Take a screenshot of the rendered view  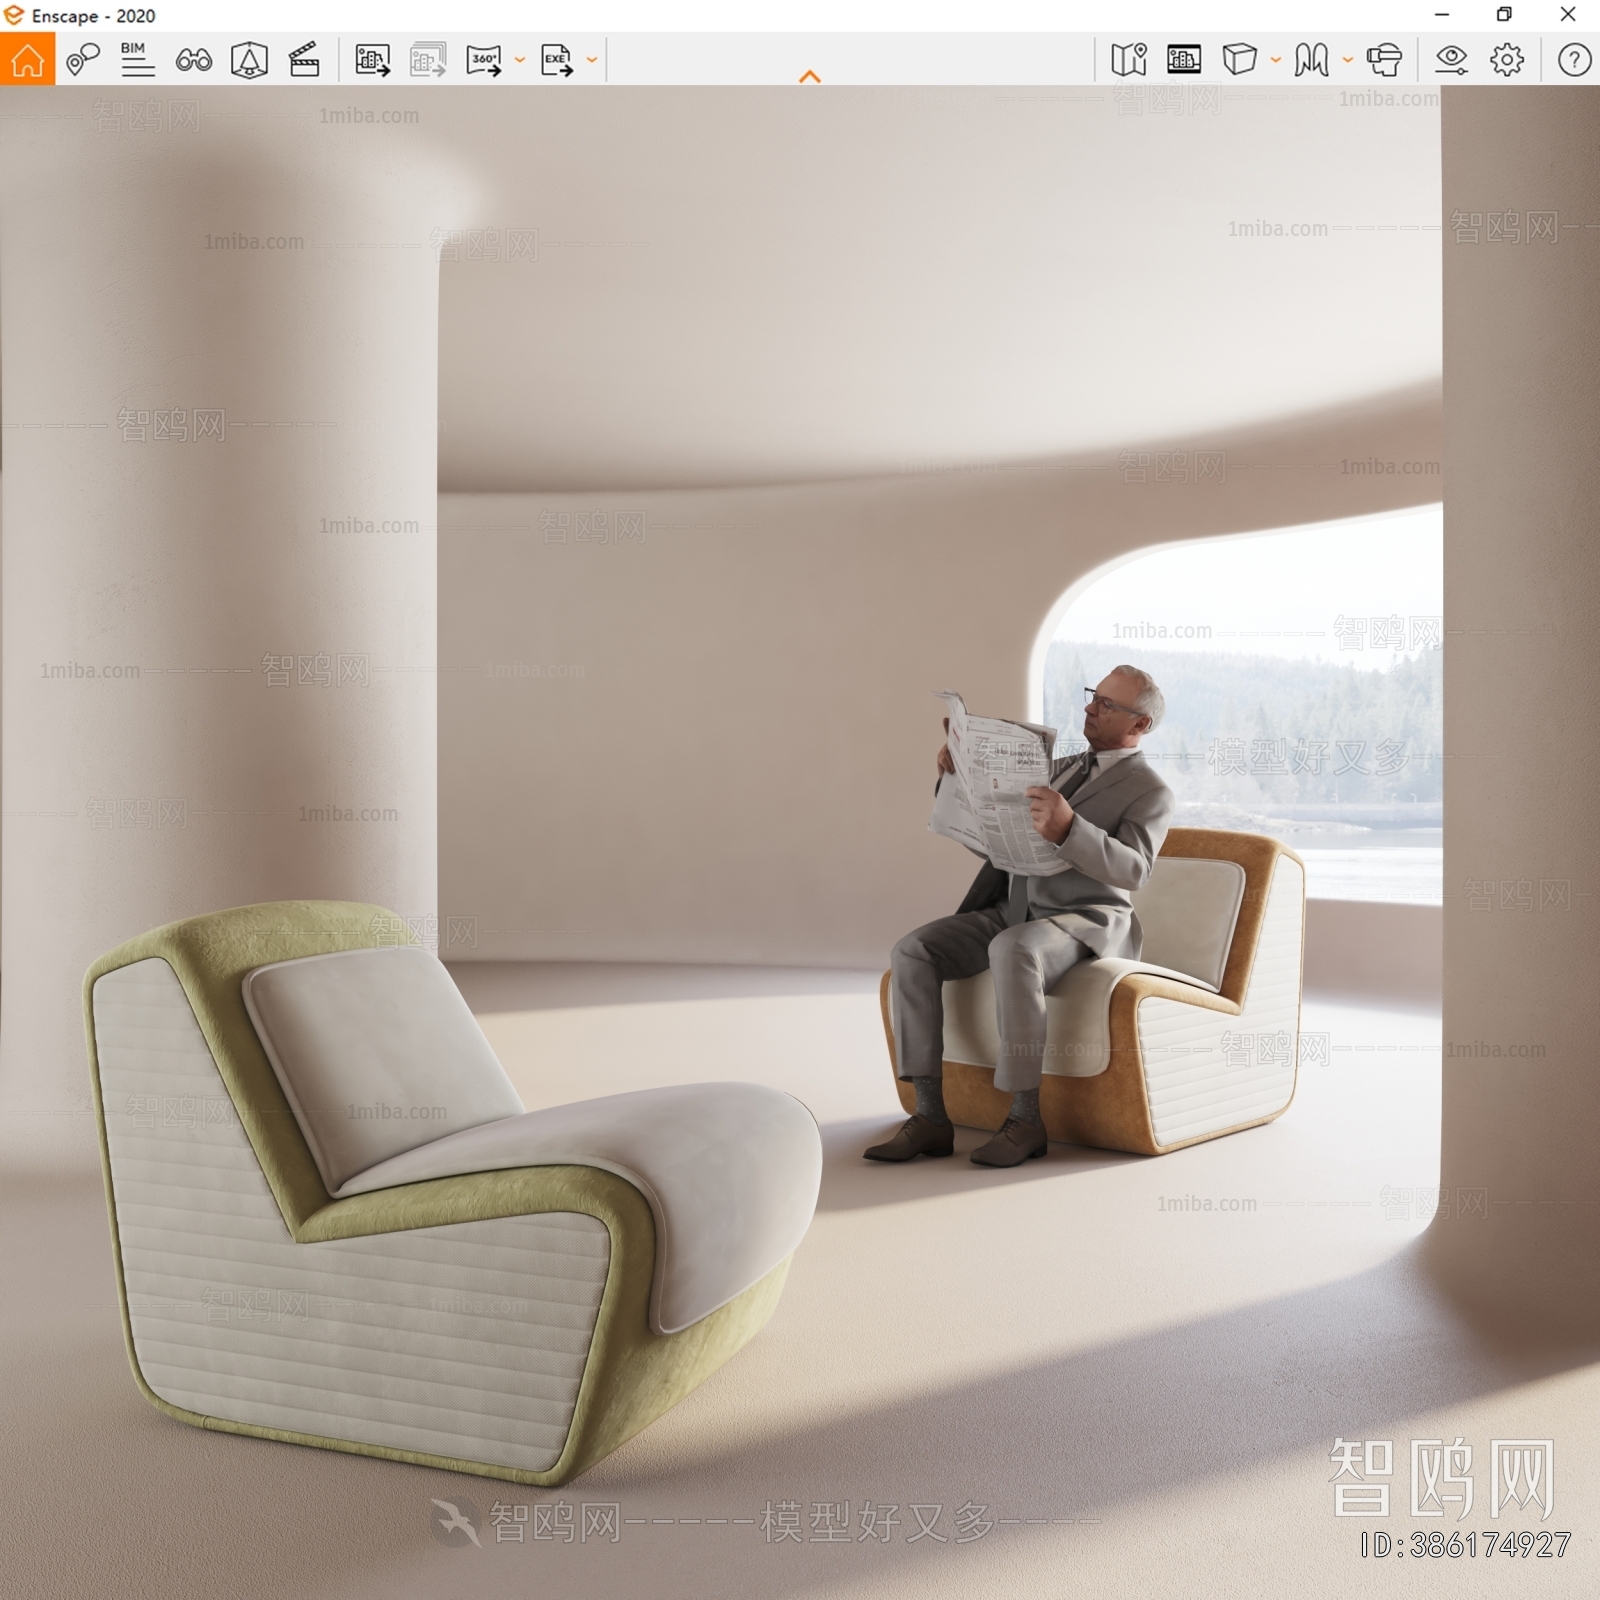coord(372,60)
